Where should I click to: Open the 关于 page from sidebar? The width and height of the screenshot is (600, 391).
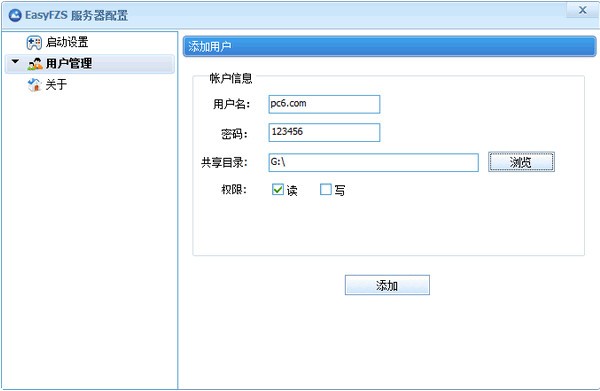[x=56, y=85]
